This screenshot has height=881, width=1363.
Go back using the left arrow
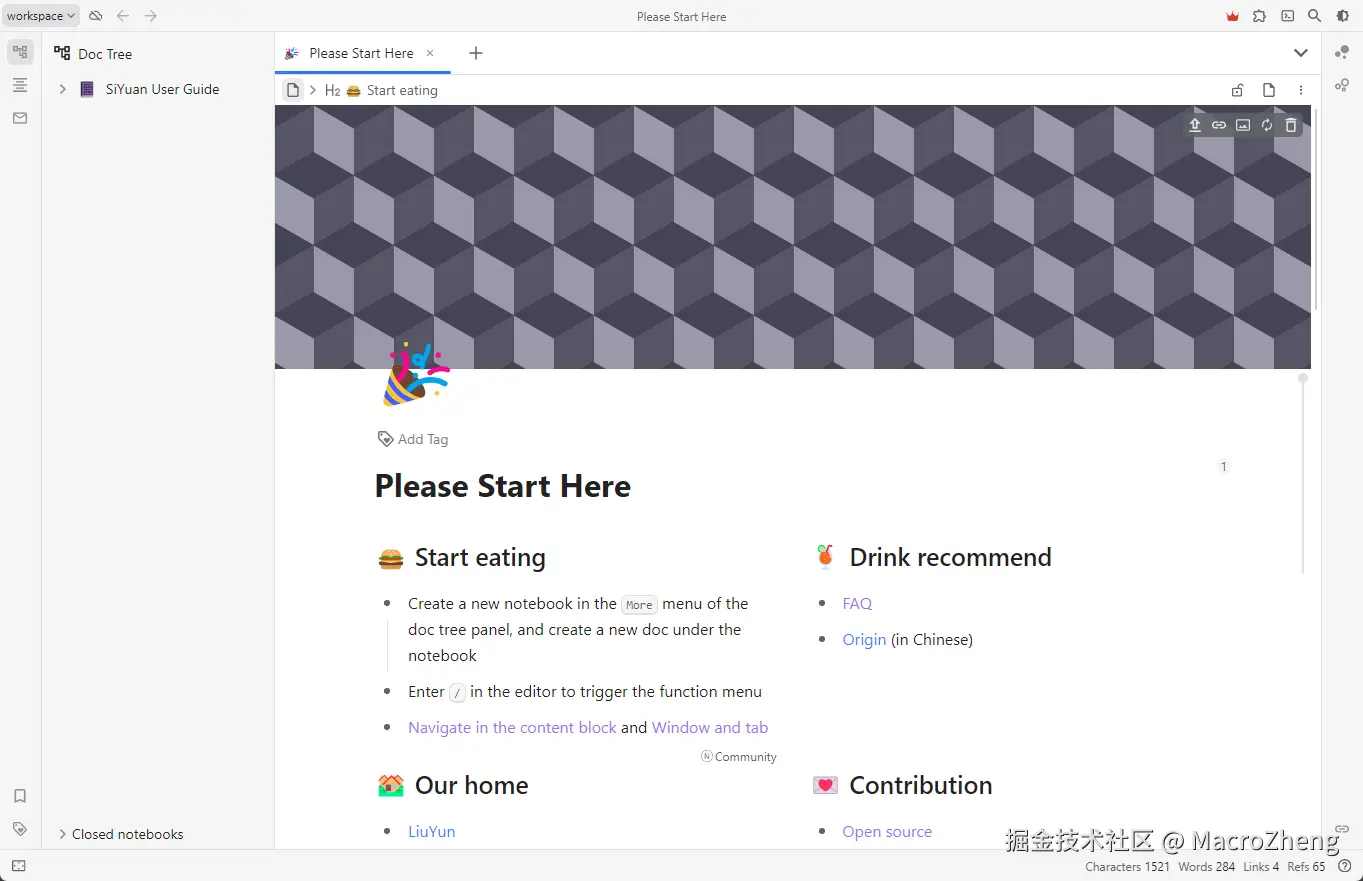[123, 16]
